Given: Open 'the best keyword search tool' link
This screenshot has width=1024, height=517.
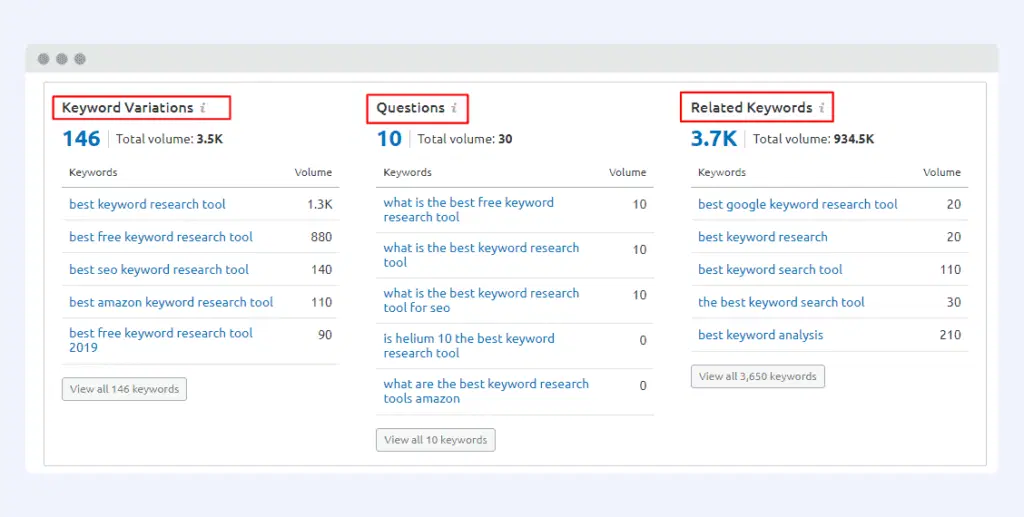Looking at the screenshot, I should (x=781, y=302).
